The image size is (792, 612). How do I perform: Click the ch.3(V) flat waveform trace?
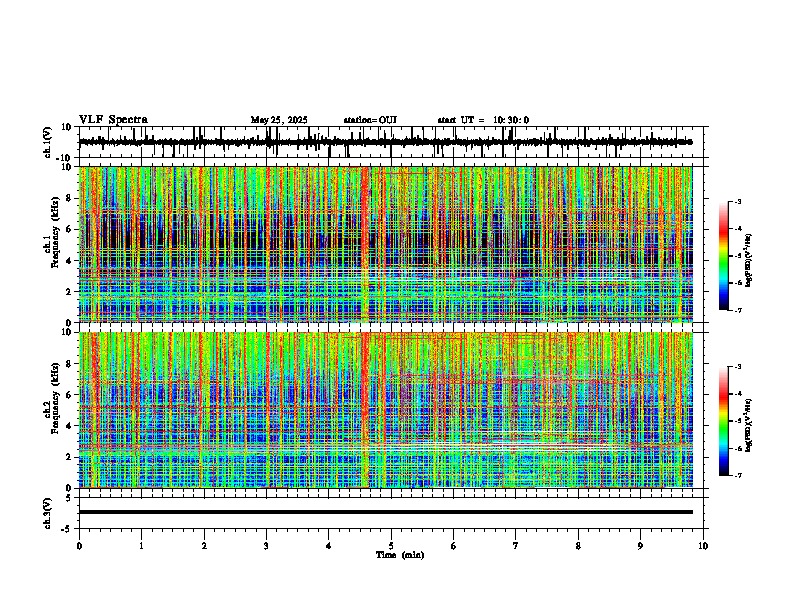click(386, 512)
